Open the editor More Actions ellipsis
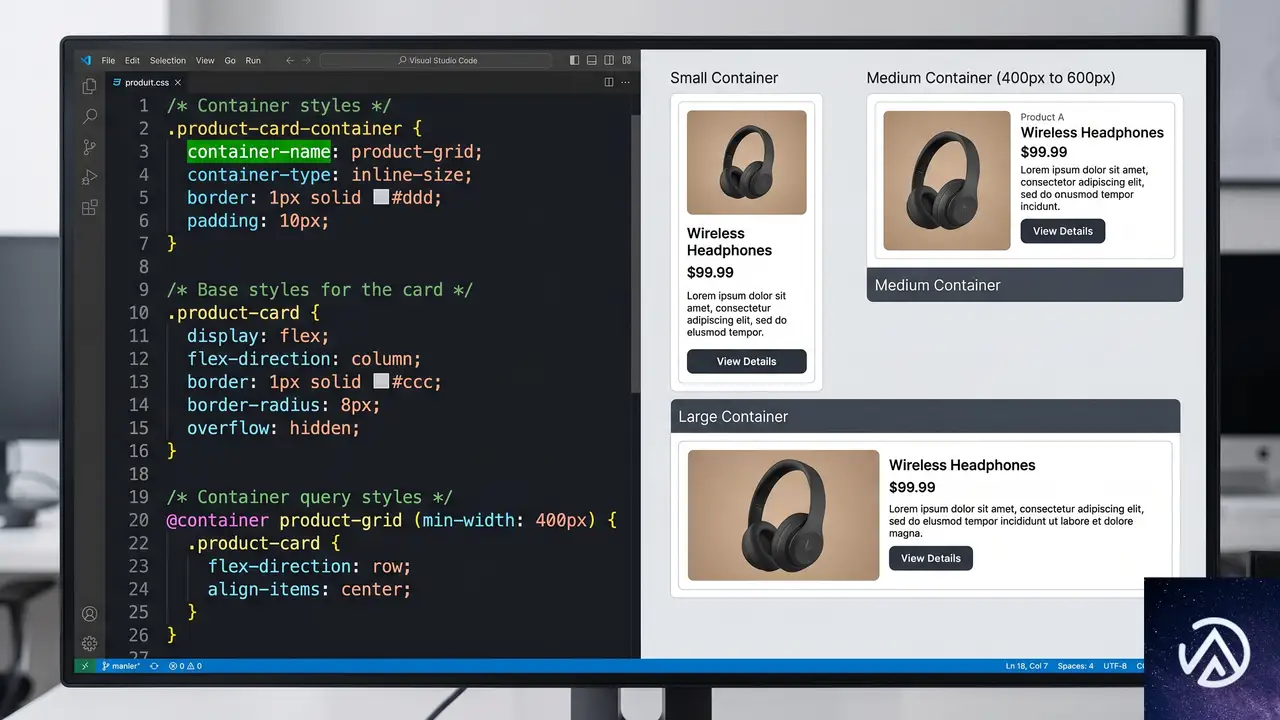The width and height of the screenshot is (1280, 720). [x=626, y=82]
